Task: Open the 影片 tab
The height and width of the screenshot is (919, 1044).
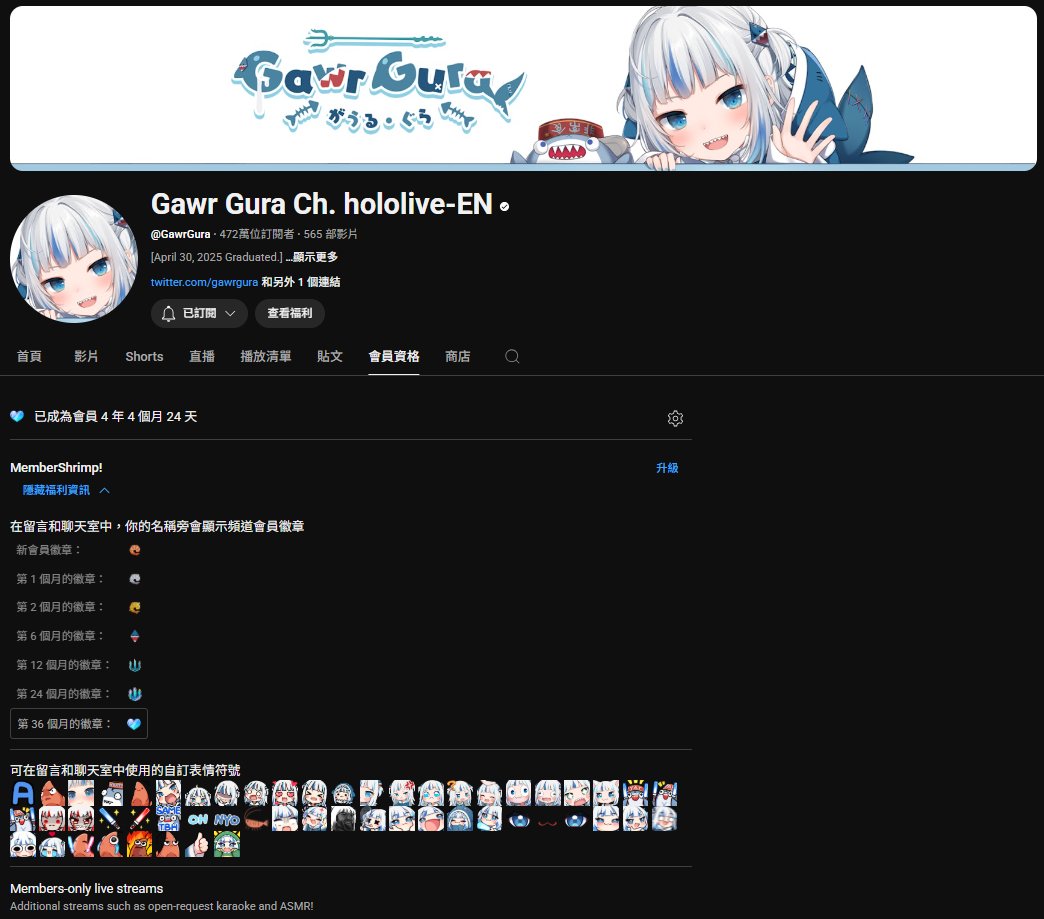Action: click(x=86, y=356)
